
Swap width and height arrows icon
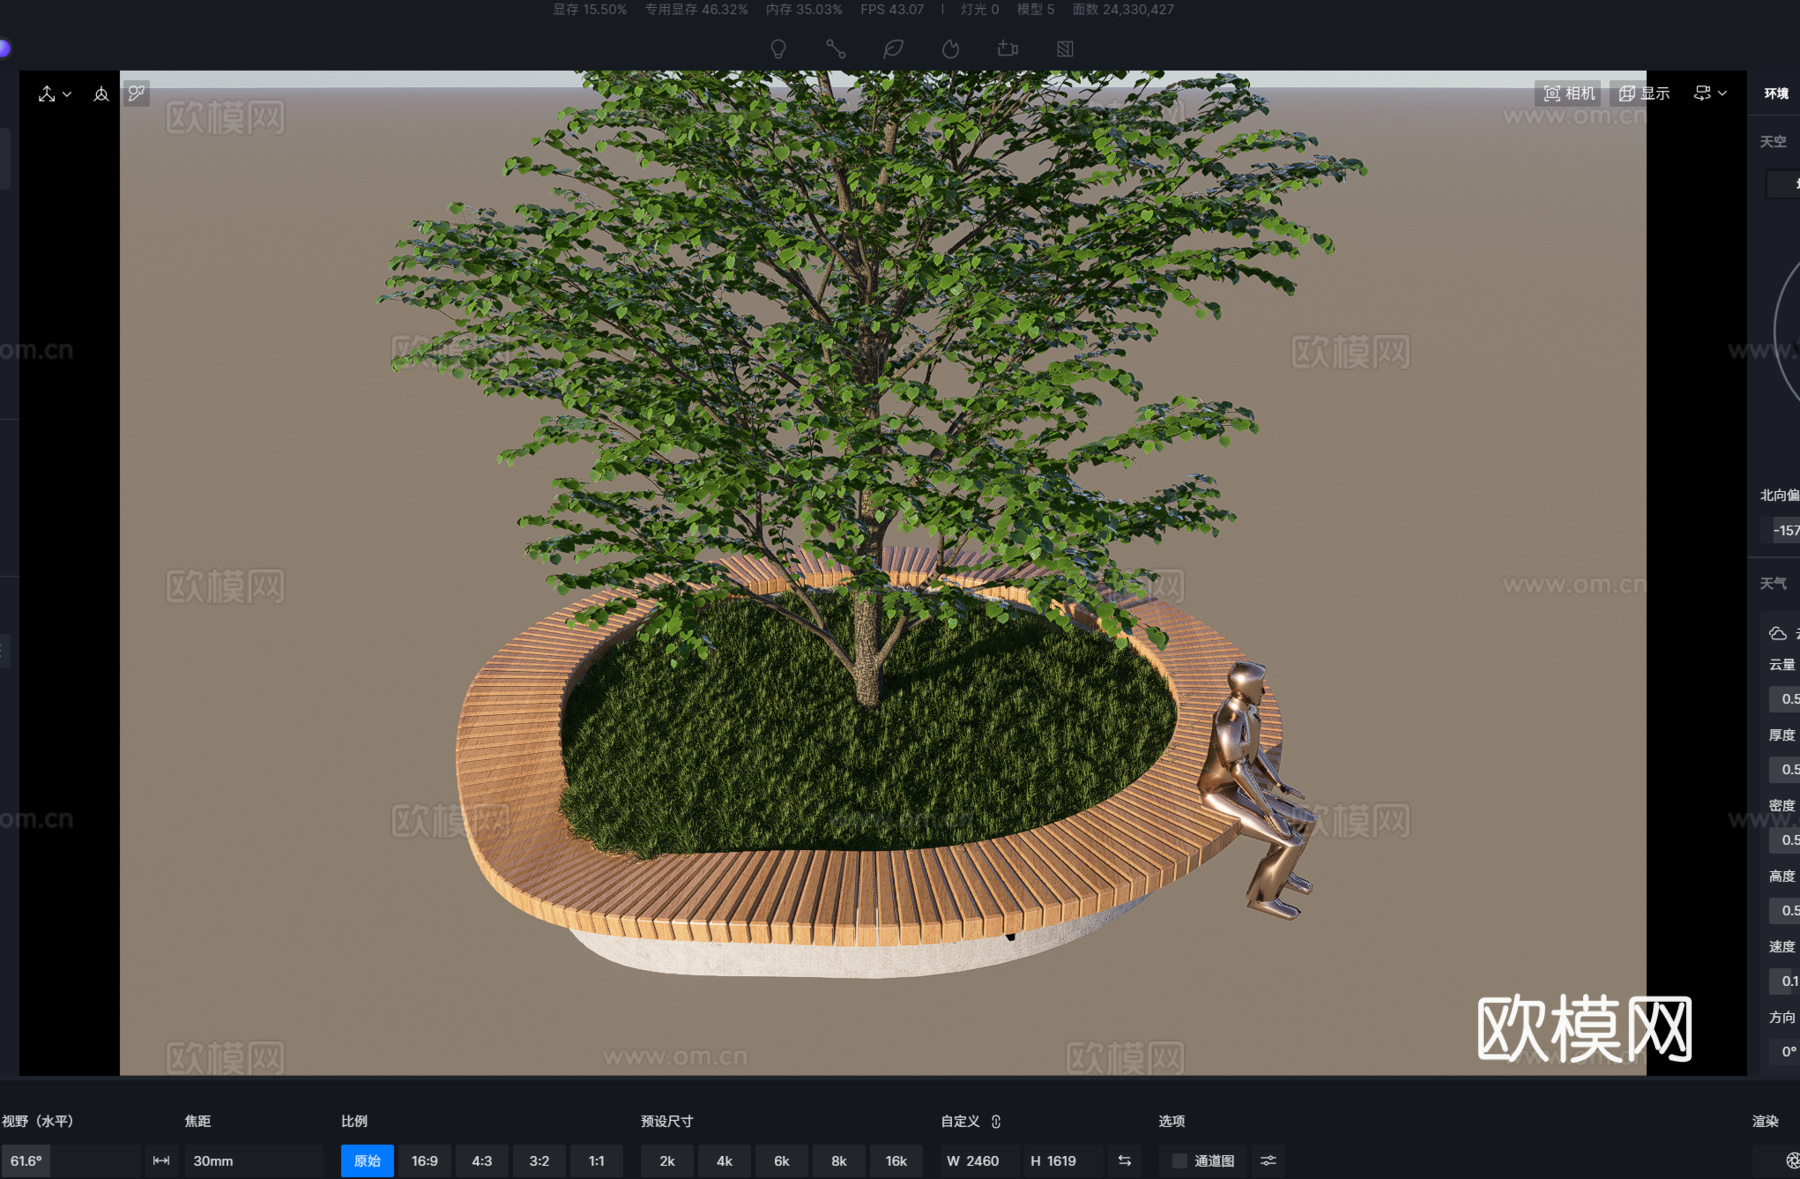coord(1125,1161)
